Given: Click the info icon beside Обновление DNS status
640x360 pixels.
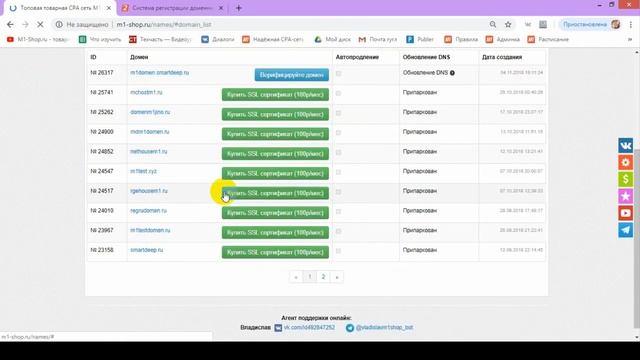Looking at the screenshot, I should pos(452,73).
